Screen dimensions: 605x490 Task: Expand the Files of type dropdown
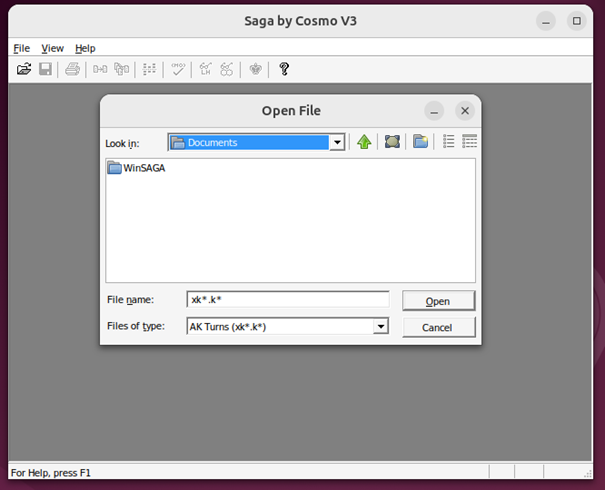click(x=380, y=326)
